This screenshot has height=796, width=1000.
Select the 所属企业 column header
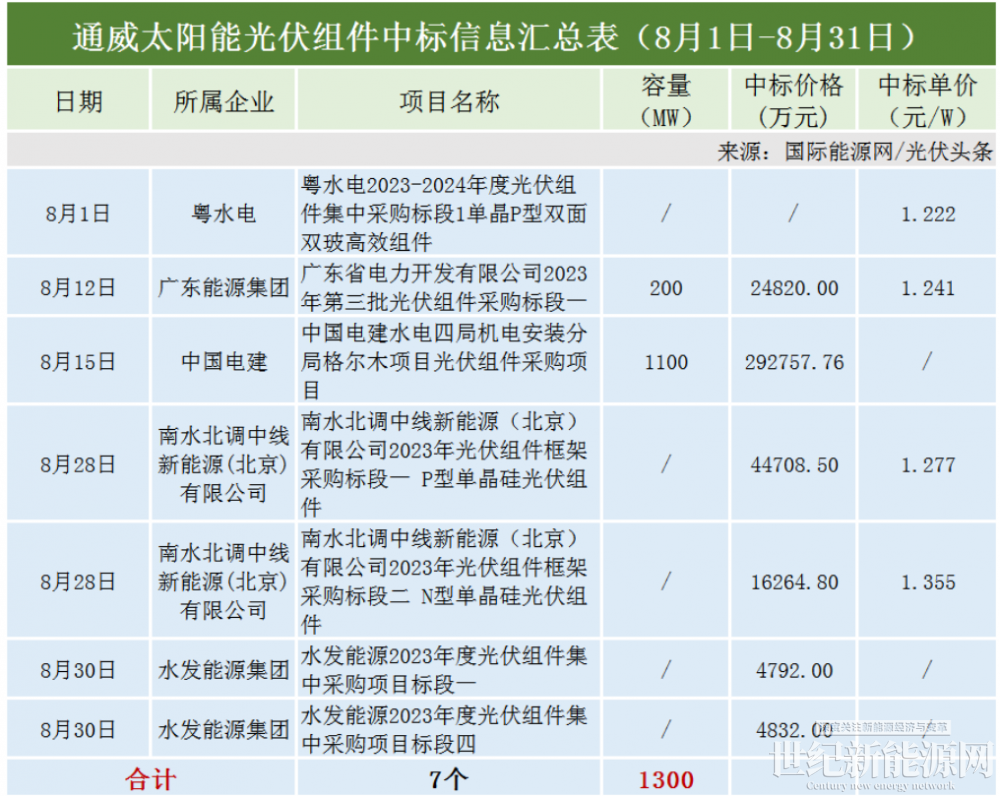click(223, 101)
